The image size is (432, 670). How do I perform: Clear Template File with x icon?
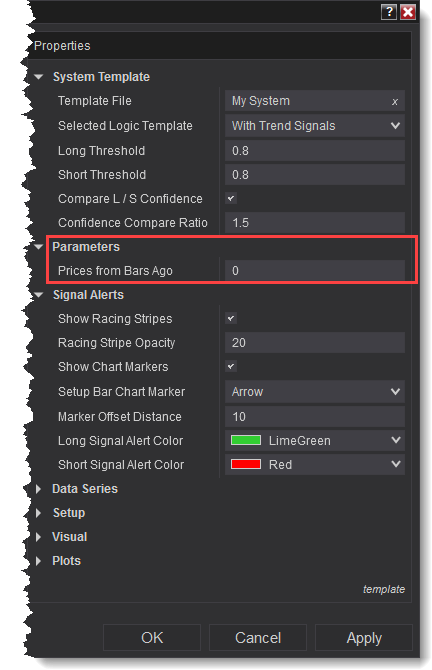(395, 102)
